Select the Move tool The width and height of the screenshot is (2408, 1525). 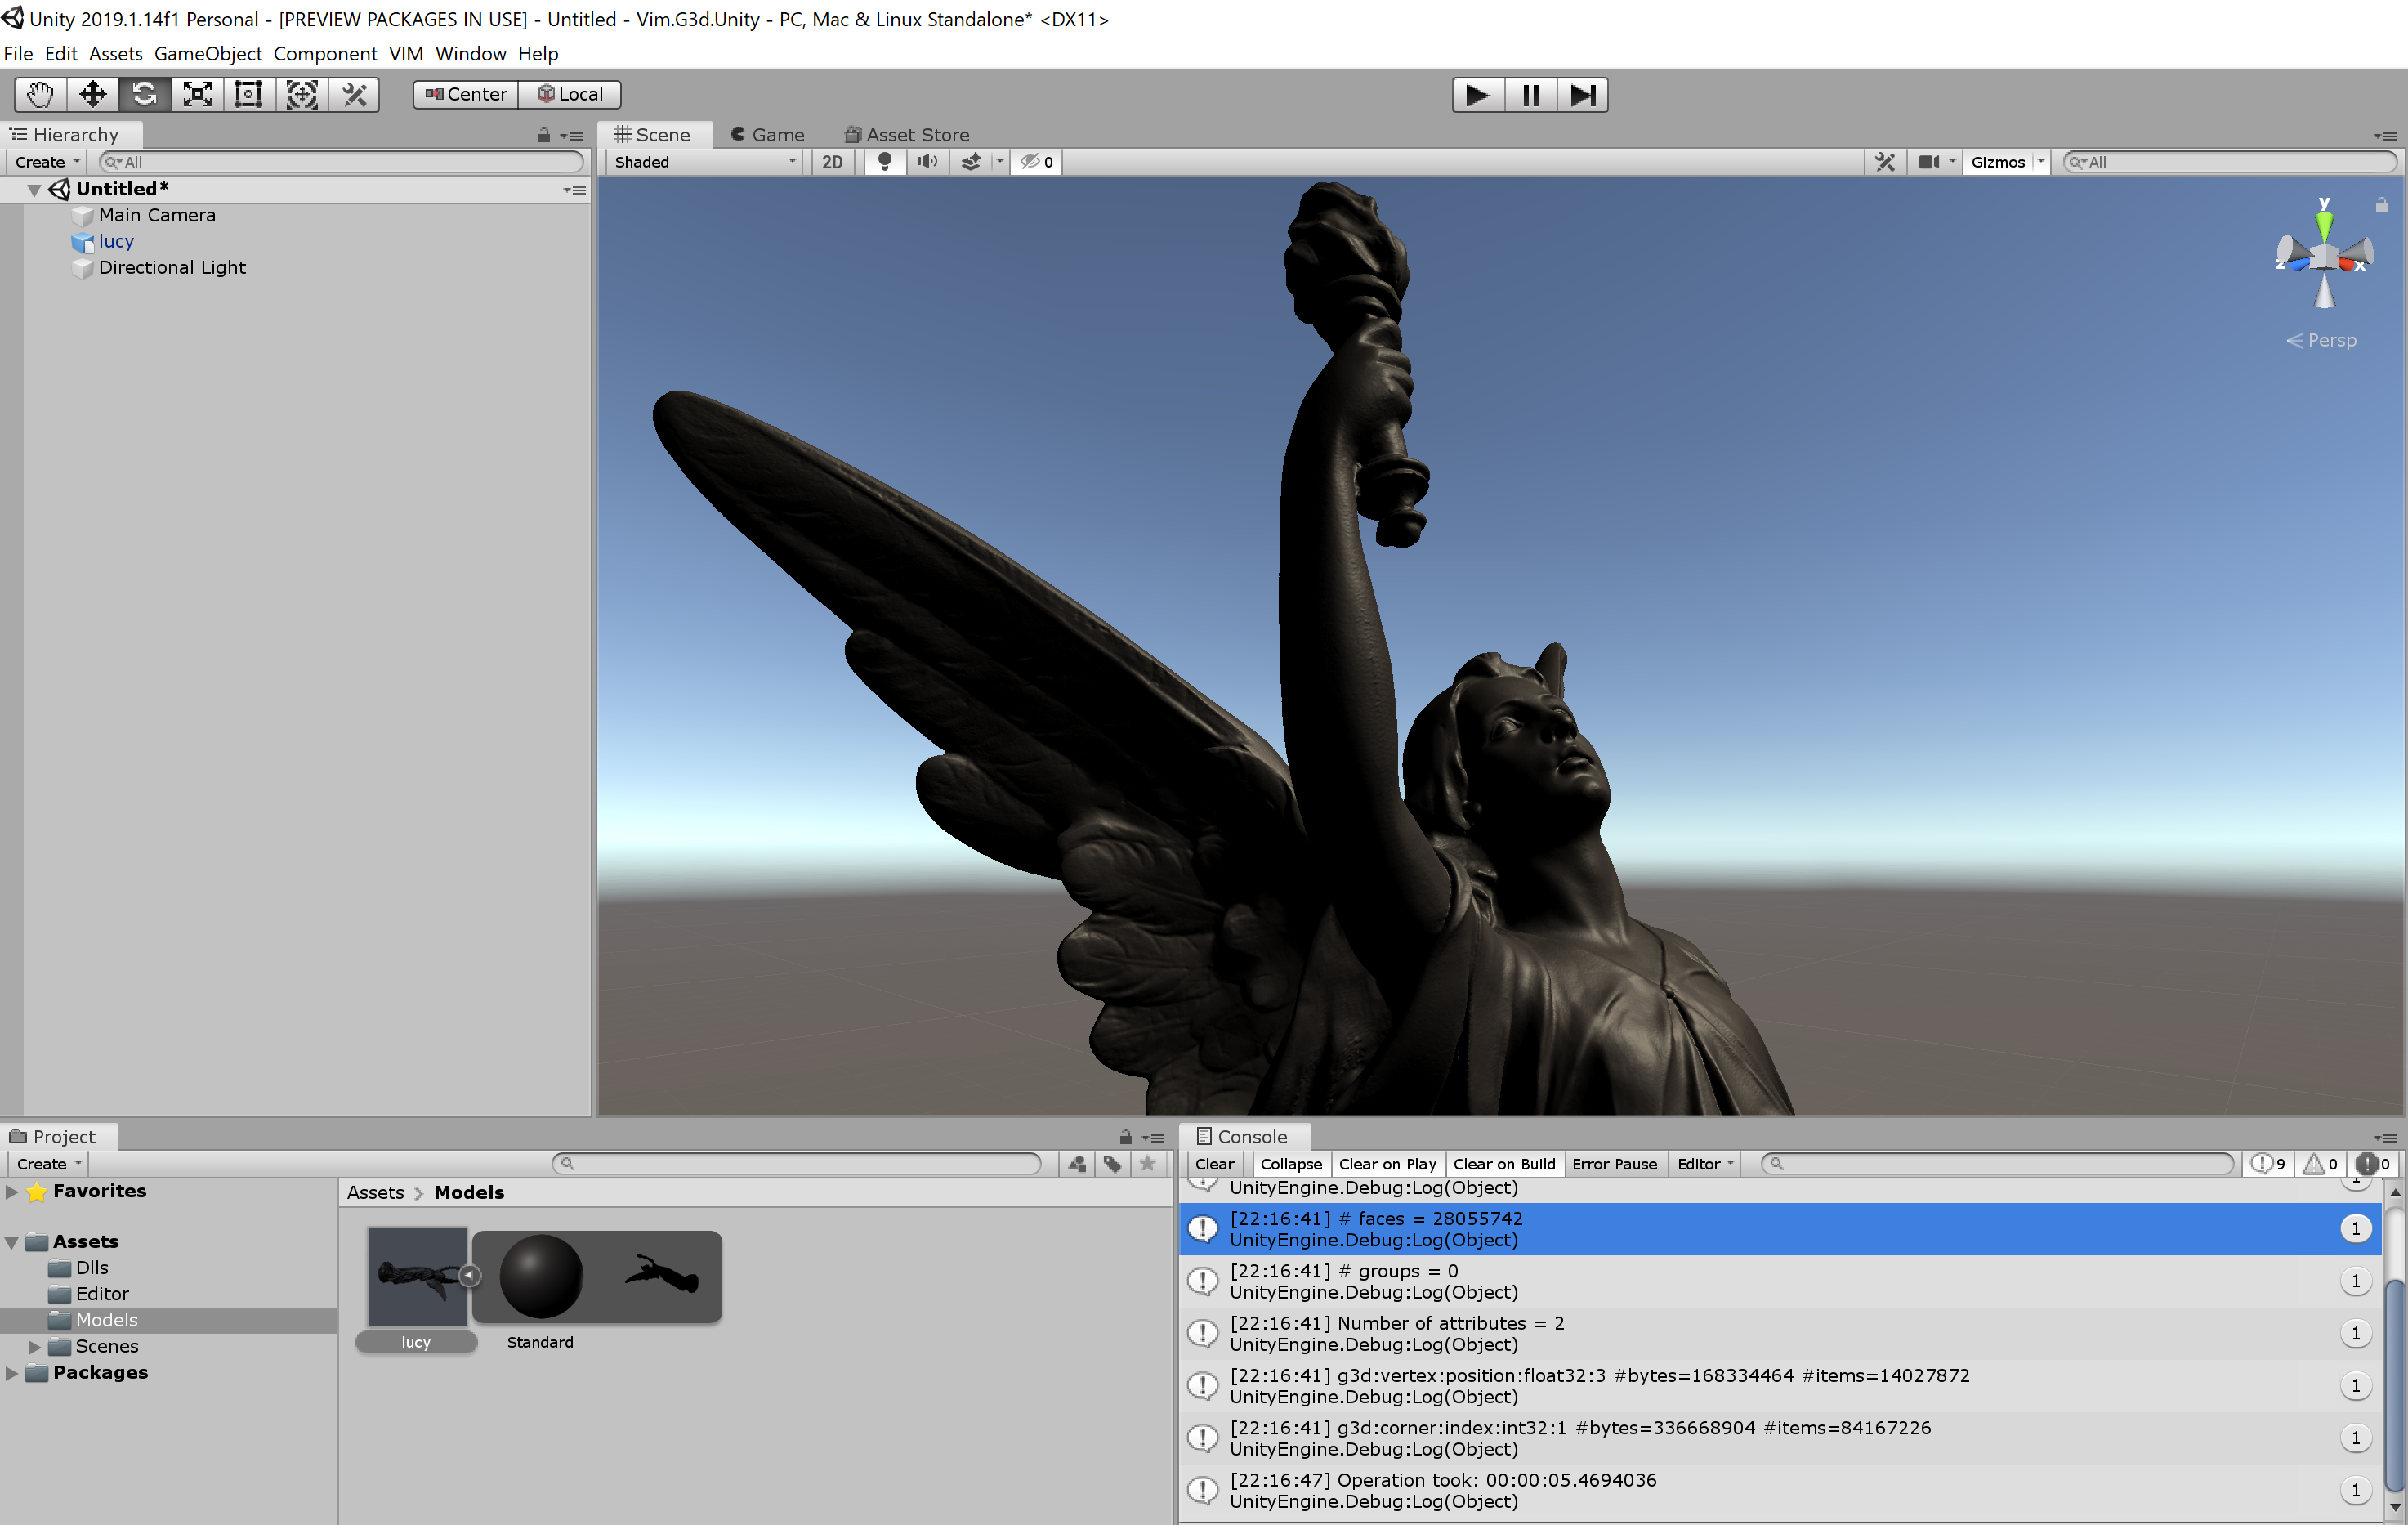tap(93, 95)
